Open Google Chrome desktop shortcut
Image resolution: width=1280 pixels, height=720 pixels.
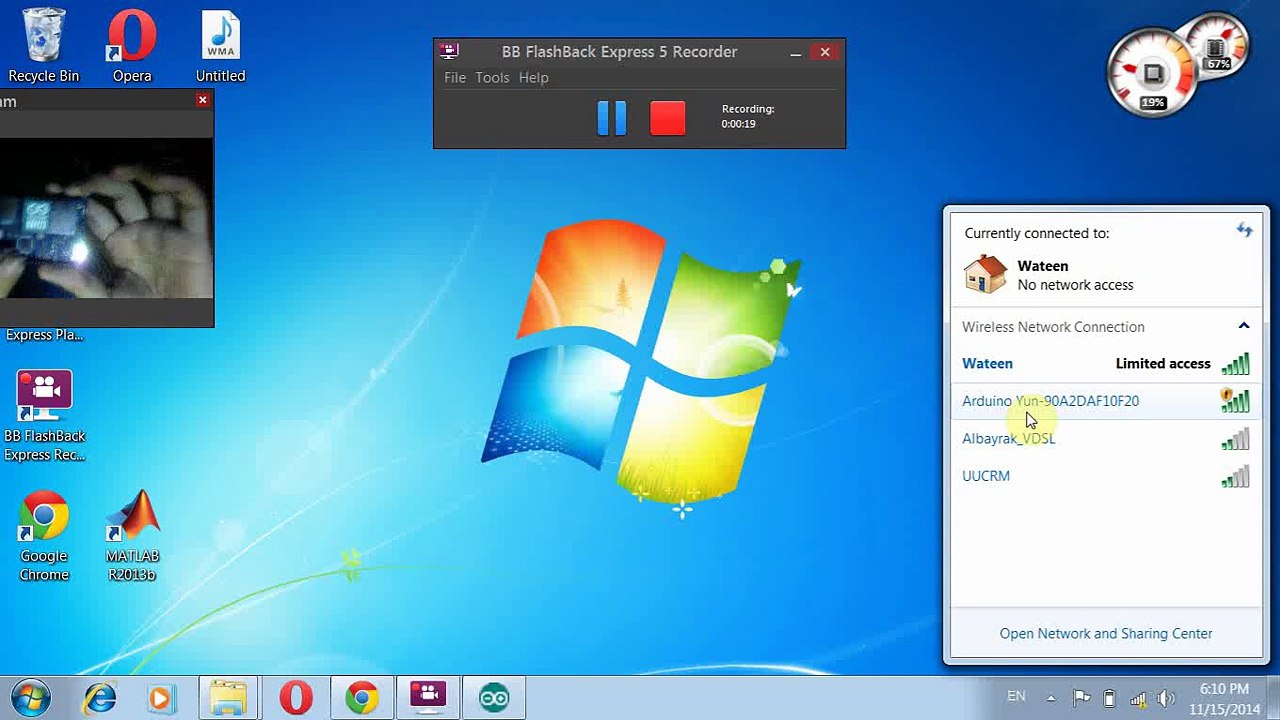click(x=44, y=537)
